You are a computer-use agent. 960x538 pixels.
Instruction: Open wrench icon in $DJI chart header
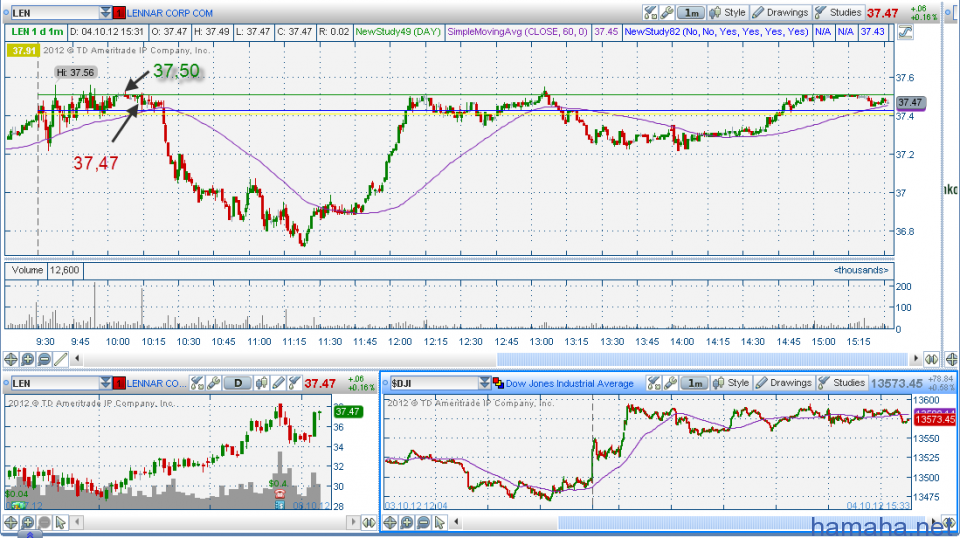click(x=670, y=383)
